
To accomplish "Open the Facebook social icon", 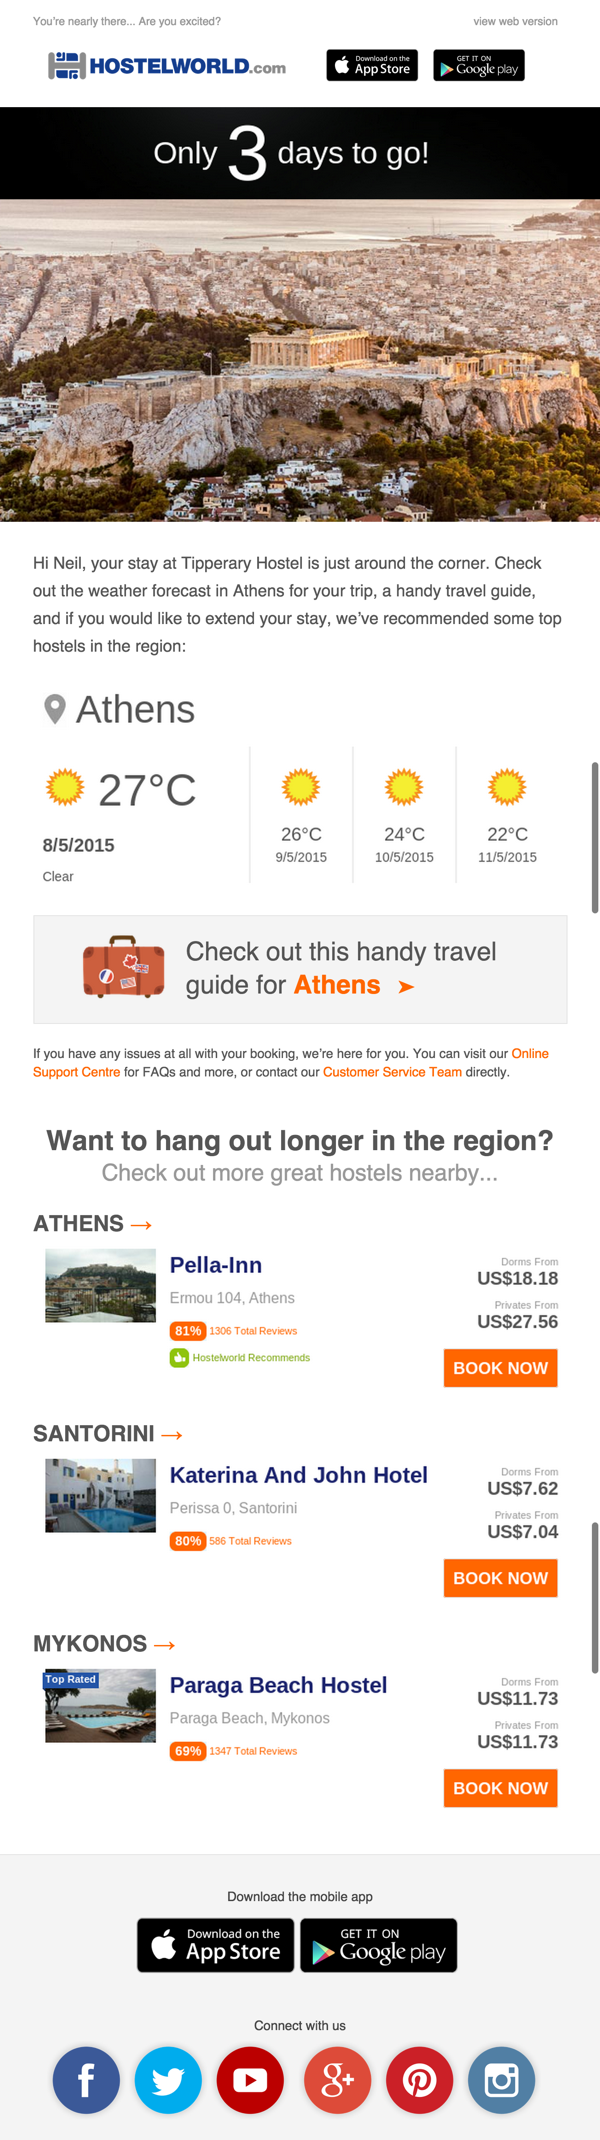I will [x=86, y=2080].
